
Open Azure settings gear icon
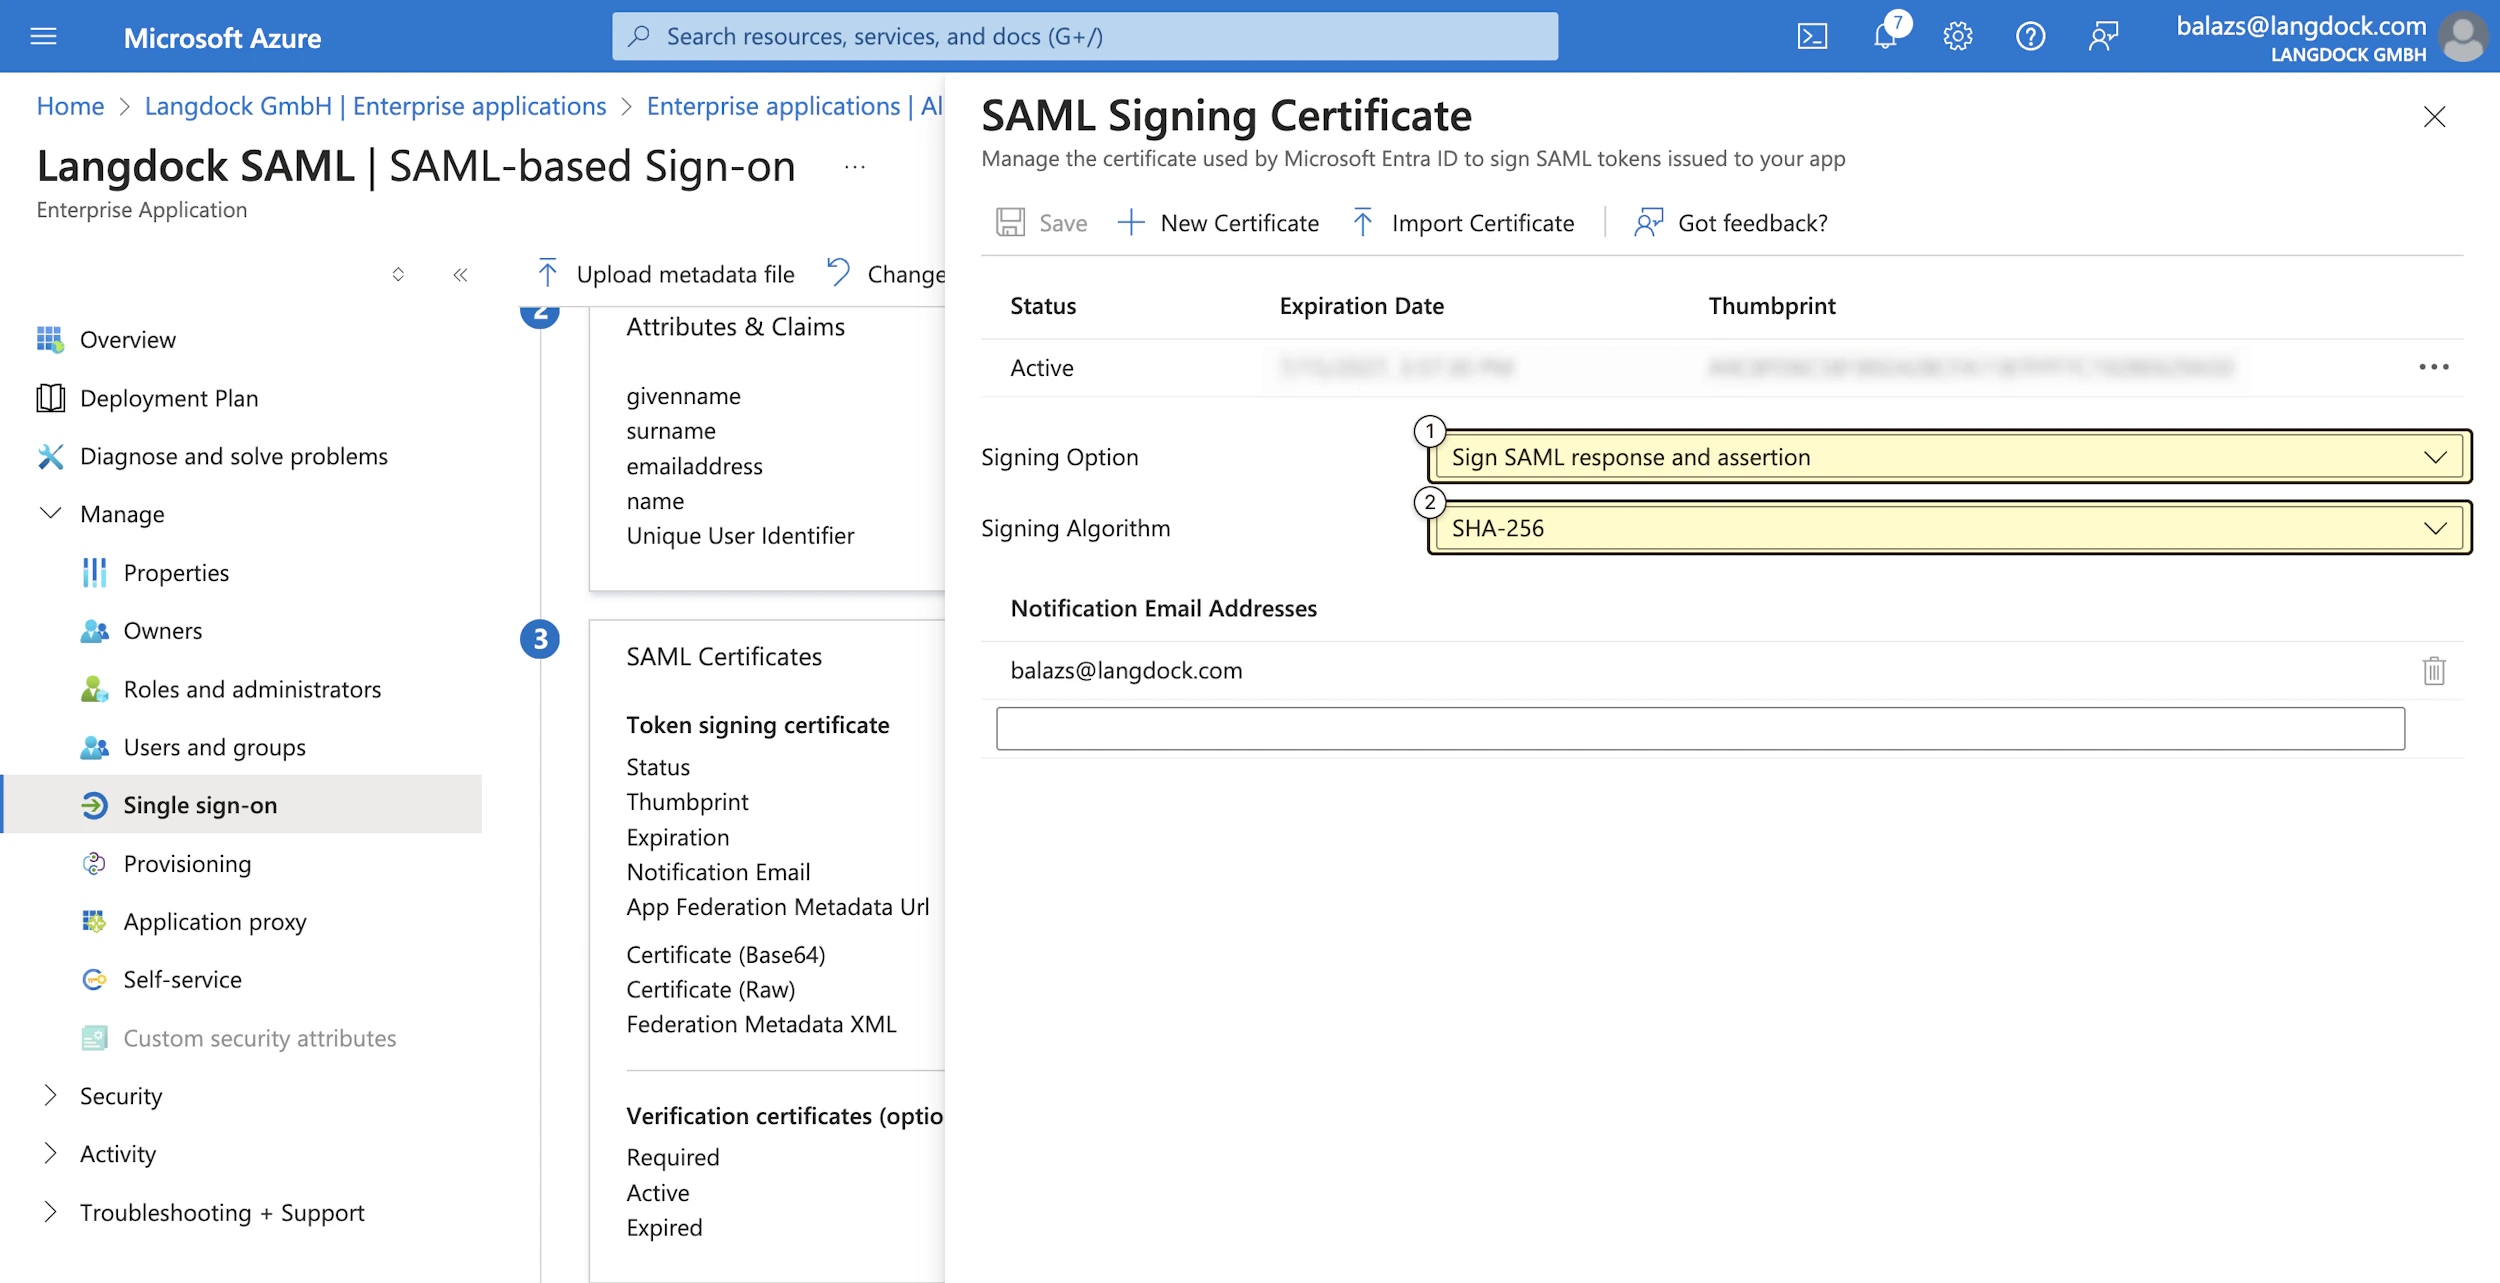(1958, 35)
